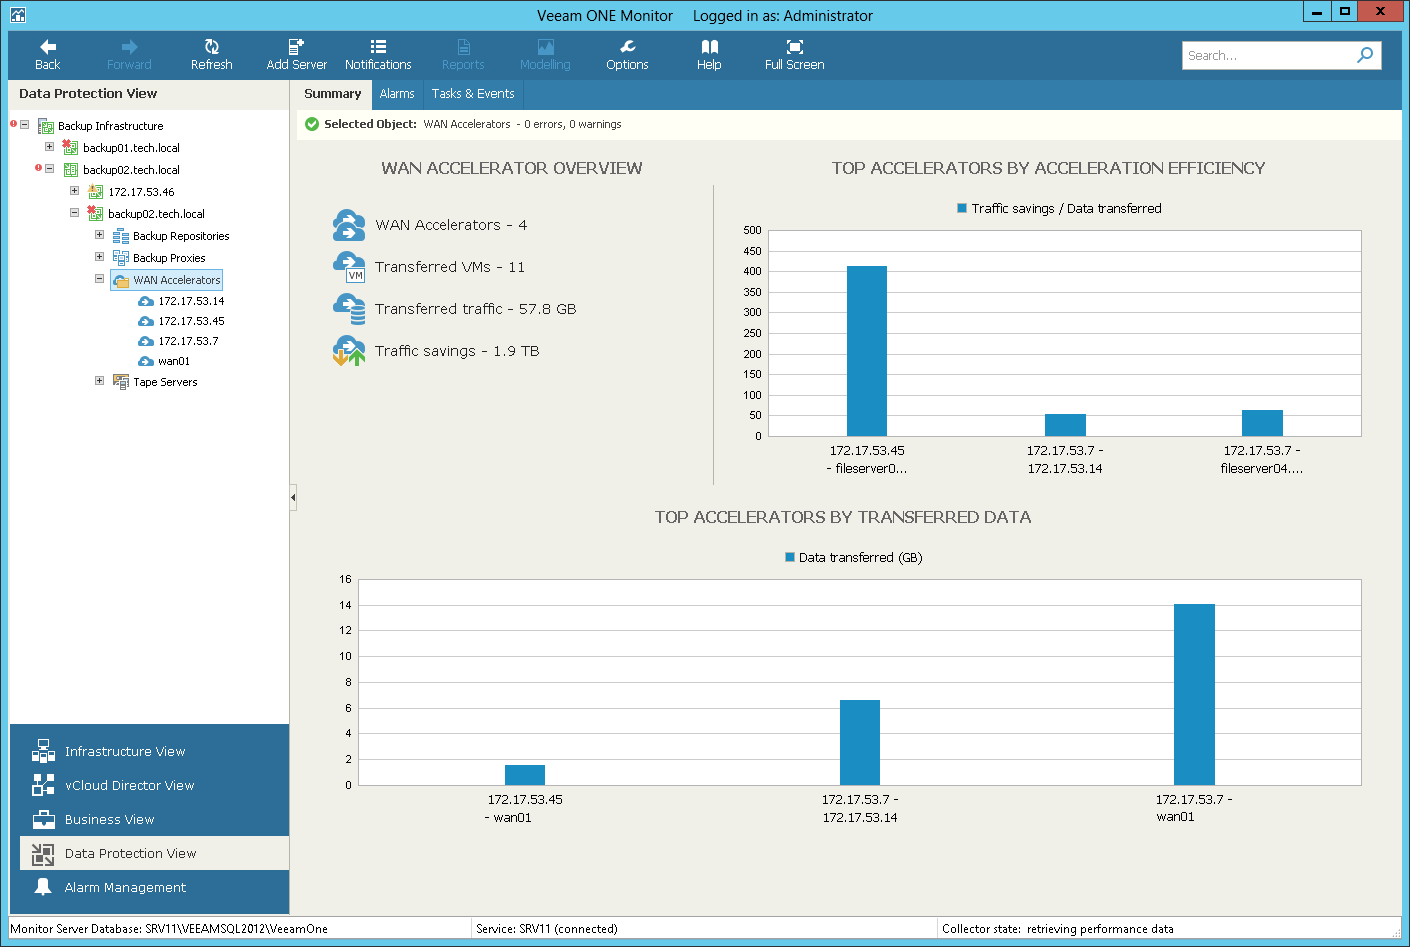Expand the Tape Servers node
The height and width of the screenshot is (947, 1410).
[99, 381]
